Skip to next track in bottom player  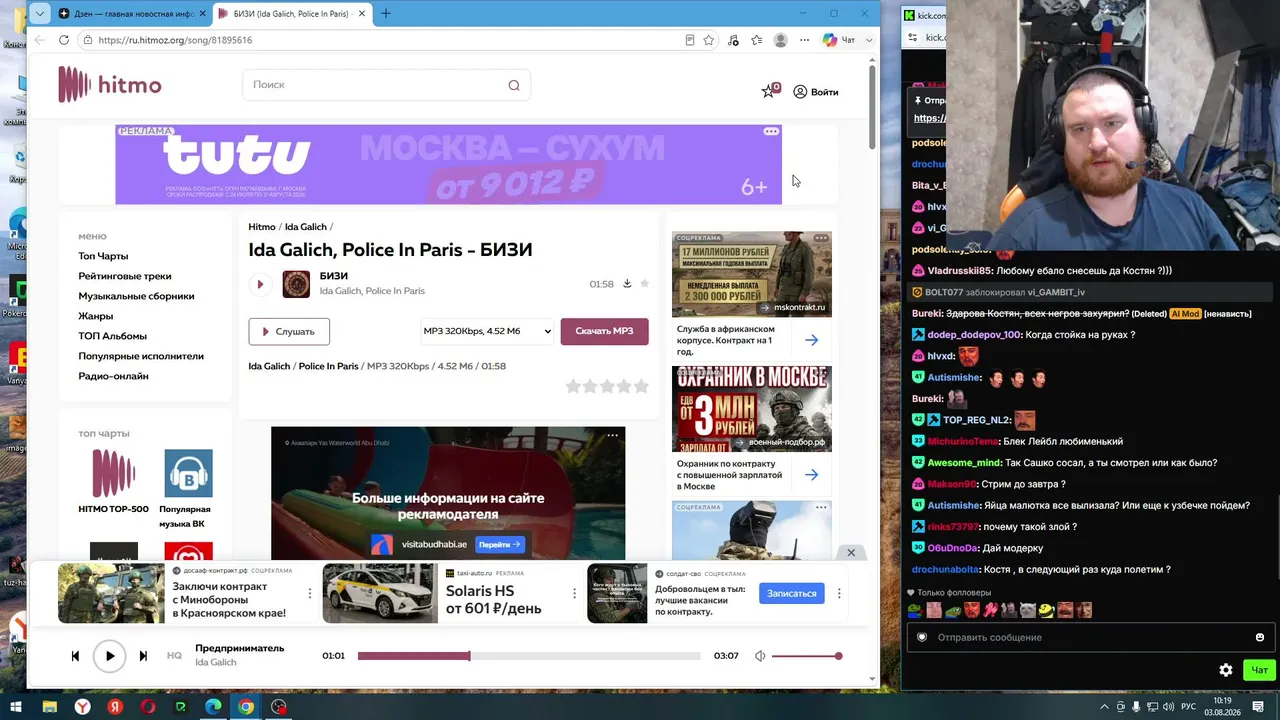click(143, 656)
